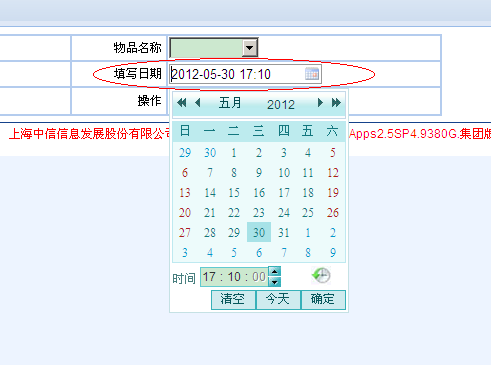Screen dimensions: 491x365
Task: Select day 28 in the calendar
Action: point(209,232)
